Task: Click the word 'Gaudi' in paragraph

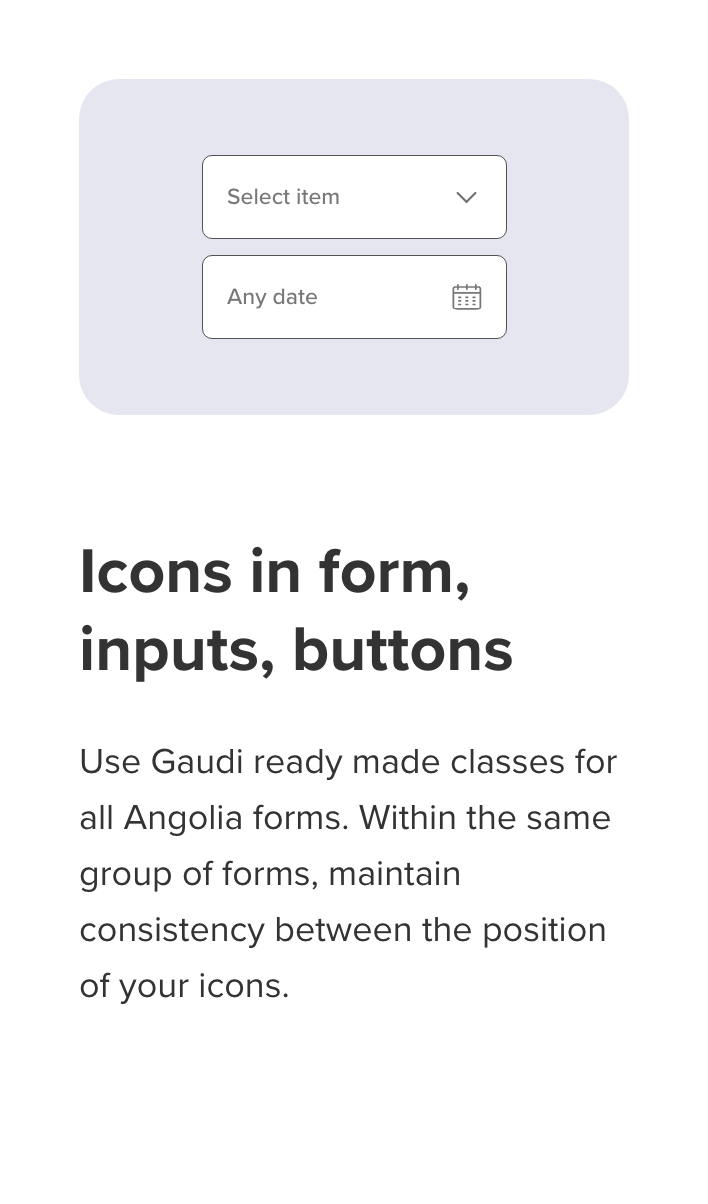Action: point(197,762)
